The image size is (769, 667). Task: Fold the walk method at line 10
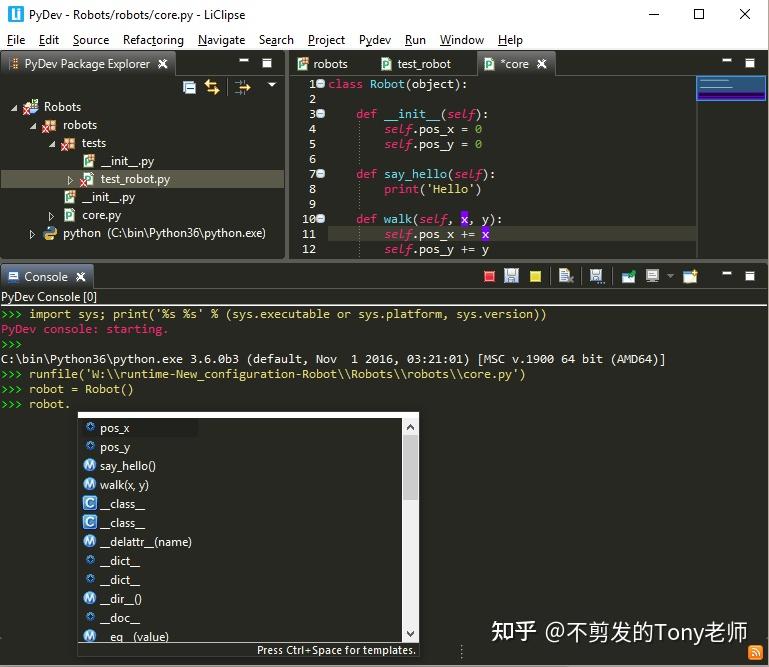click(321, 219)
